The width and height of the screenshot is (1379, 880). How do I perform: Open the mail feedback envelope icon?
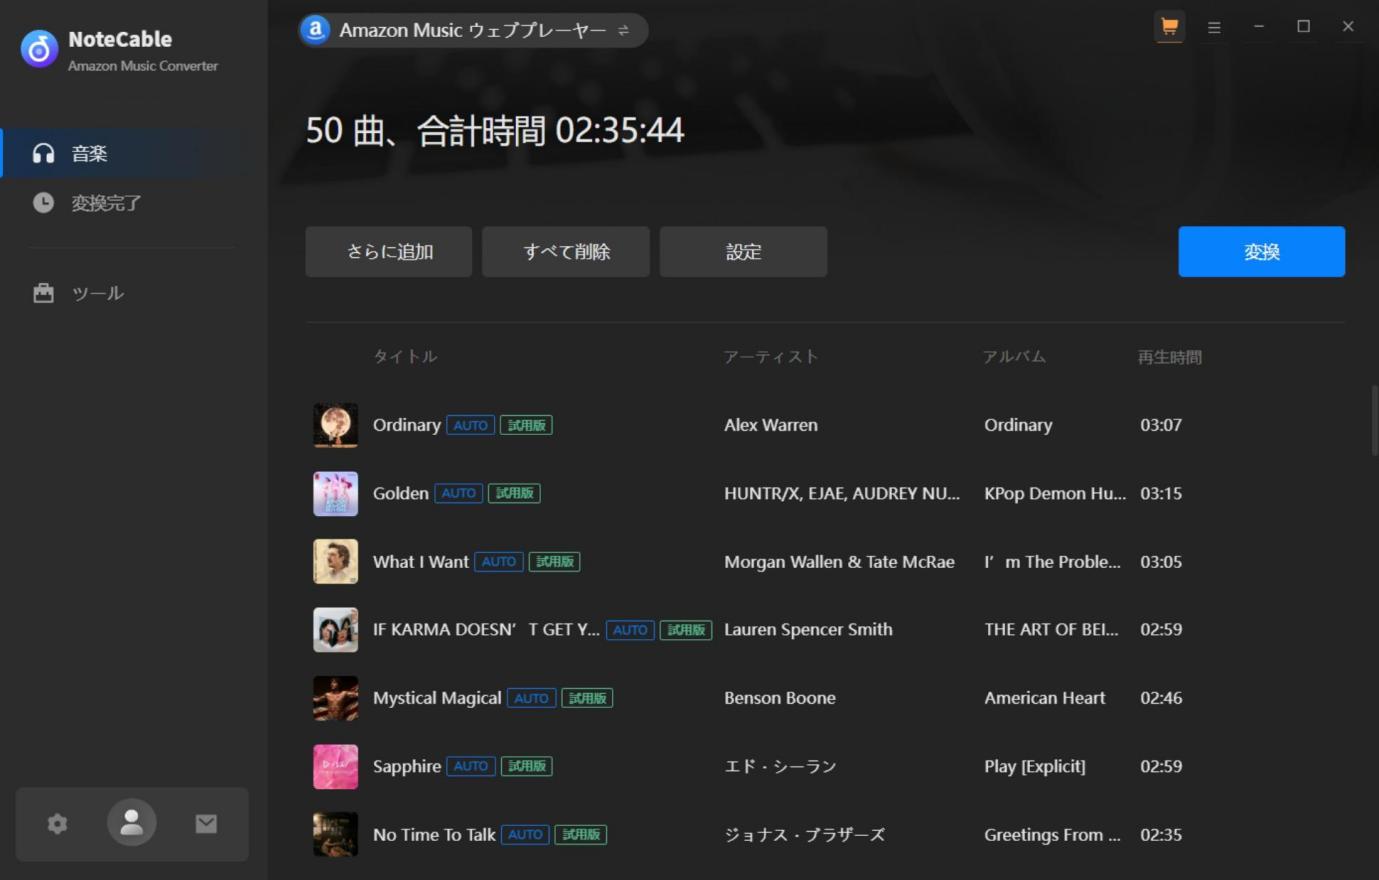point(206,824)
